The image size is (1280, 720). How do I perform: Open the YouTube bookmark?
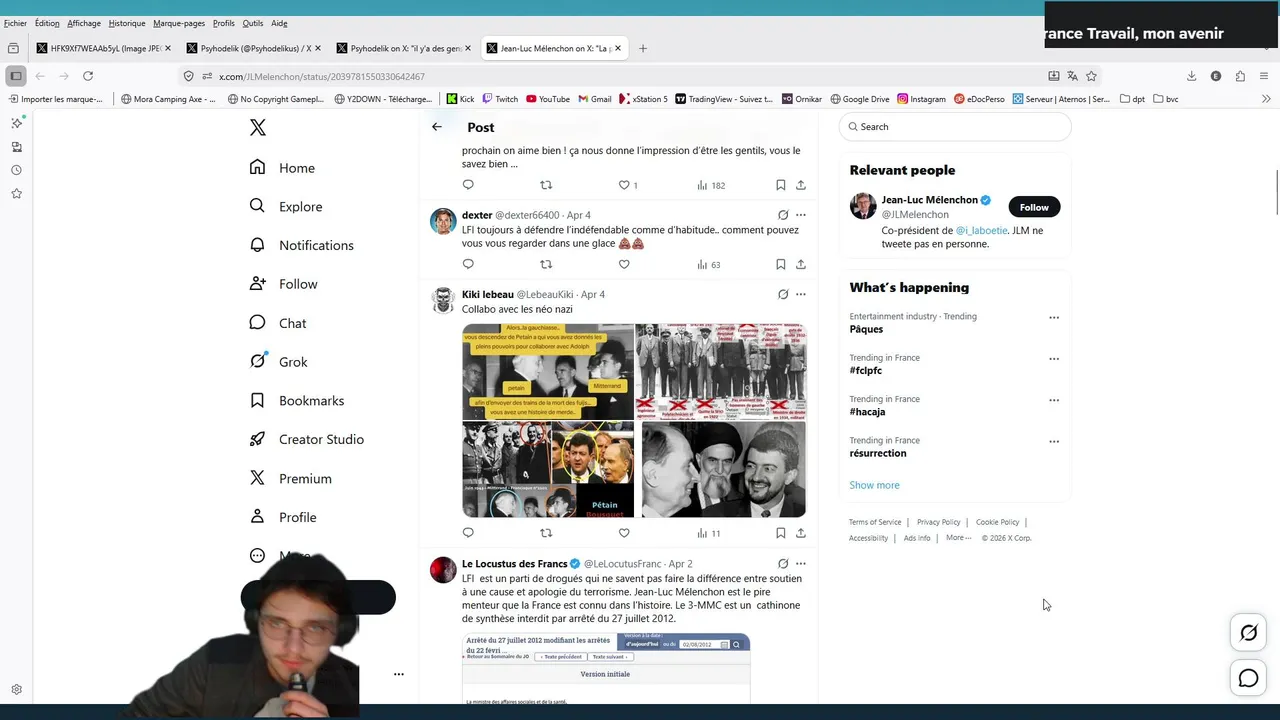point(548,99)
